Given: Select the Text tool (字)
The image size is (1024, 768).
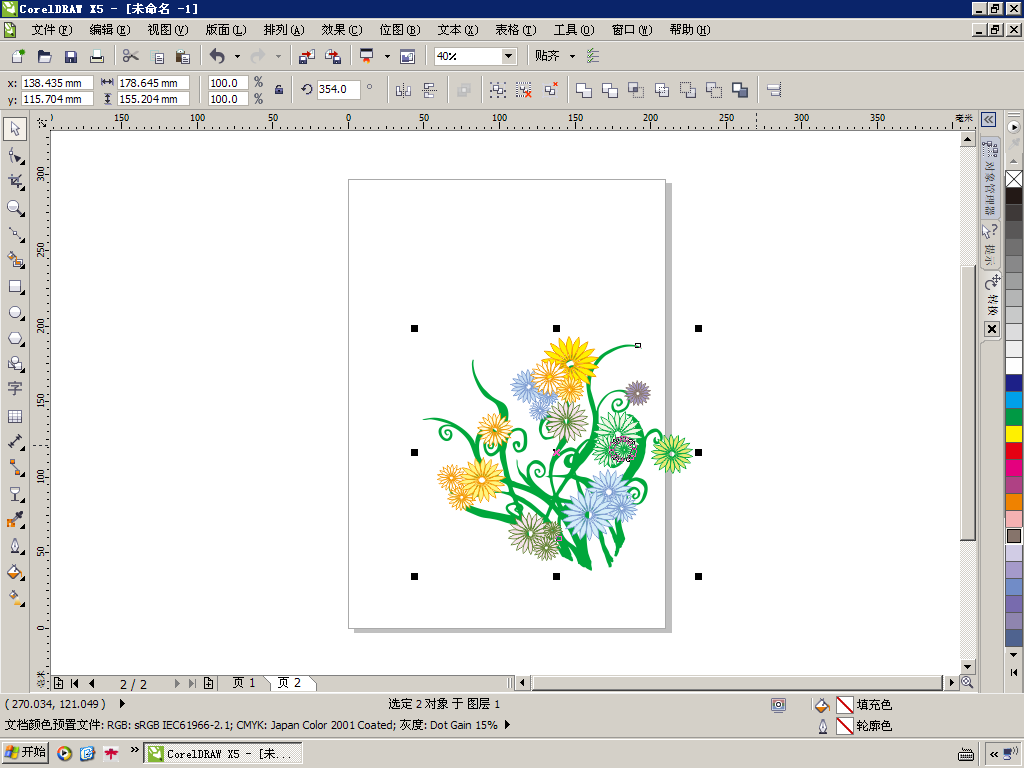Looking at the screenshot, I should [x=15, y=389].
